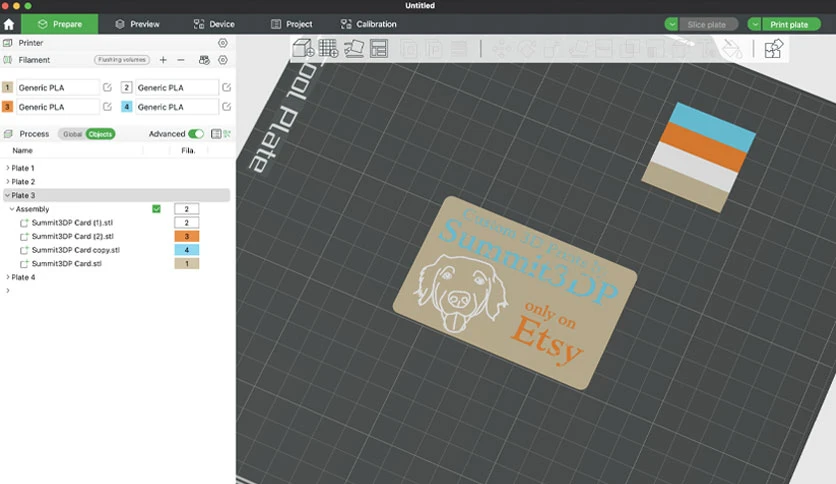
Task: Click the Auto orient toolbar icon
Action: pos(353,49)
